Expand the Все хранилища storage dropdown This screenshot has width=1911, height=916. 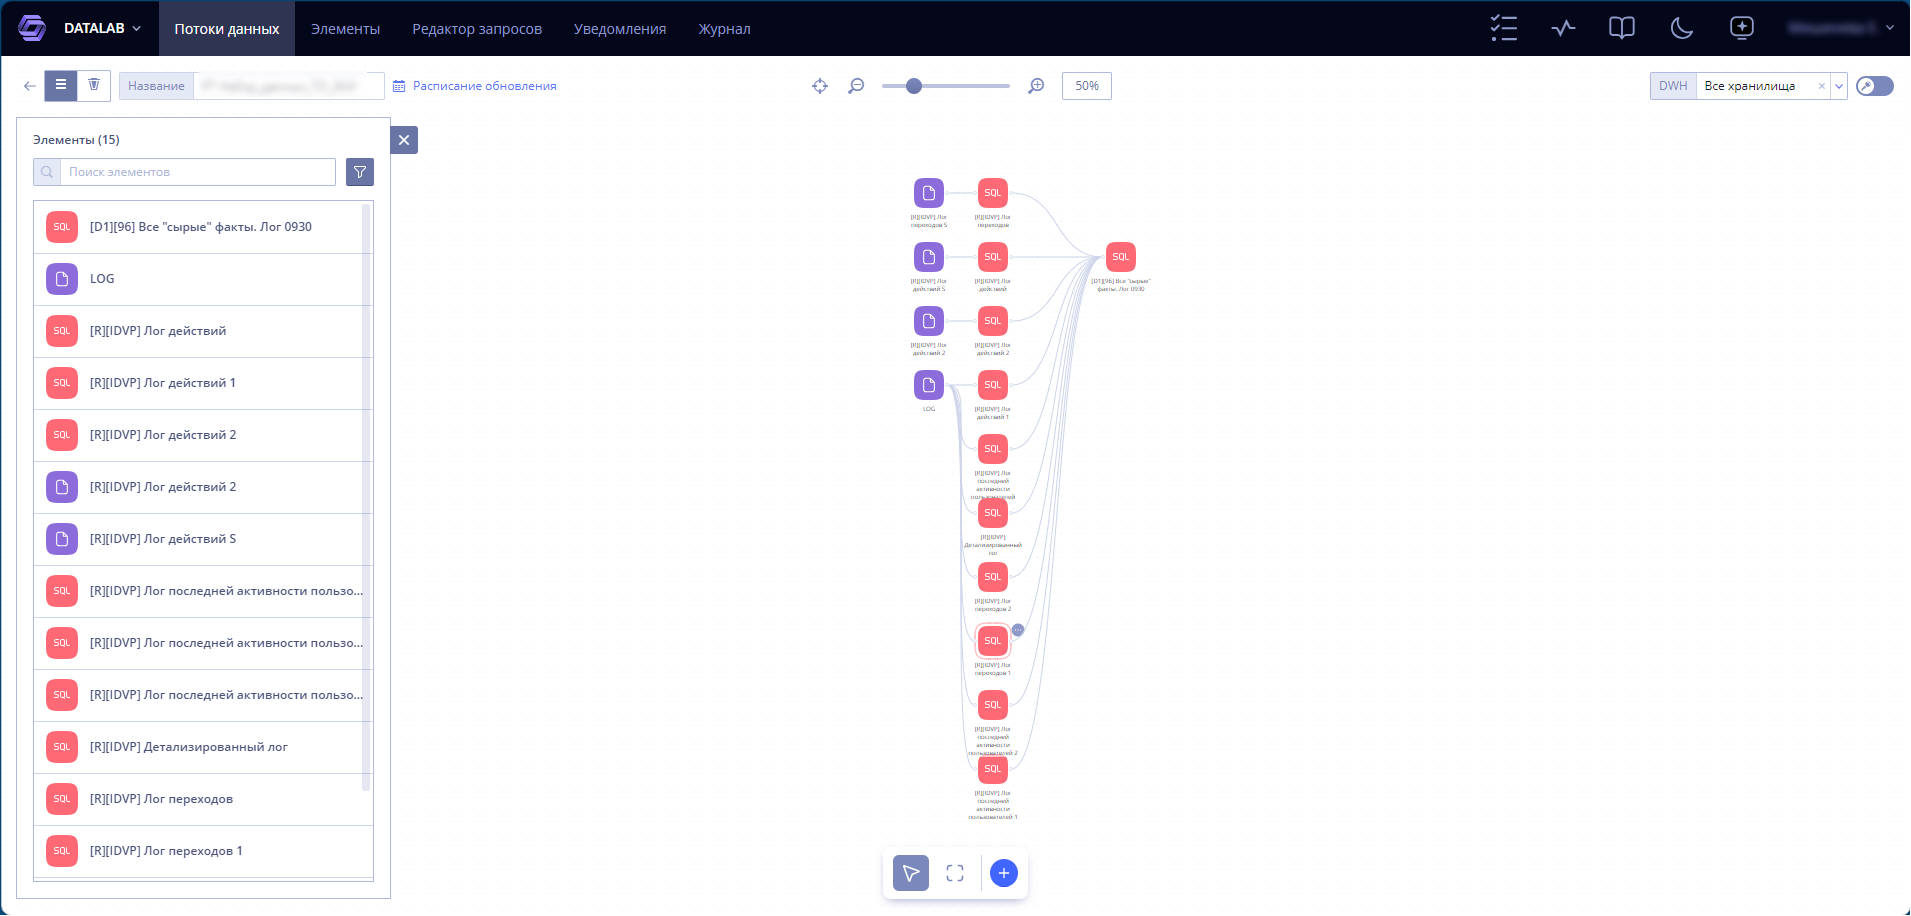coord(1838,86)
